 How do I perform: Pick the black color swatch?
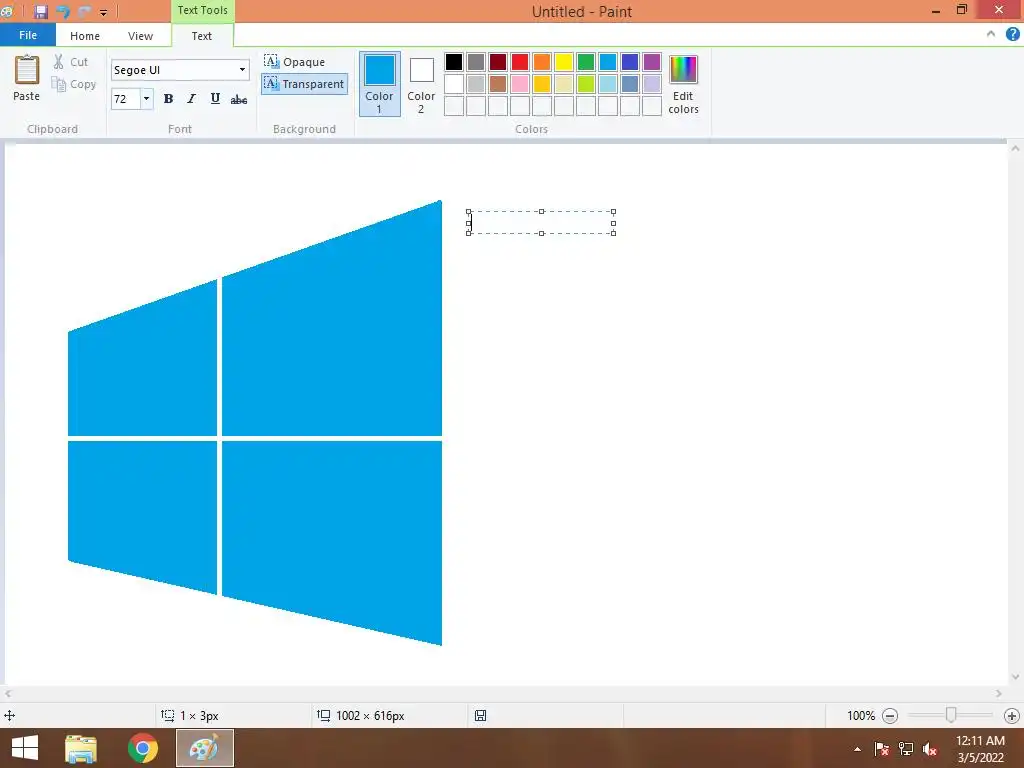[x=454, y=62]
